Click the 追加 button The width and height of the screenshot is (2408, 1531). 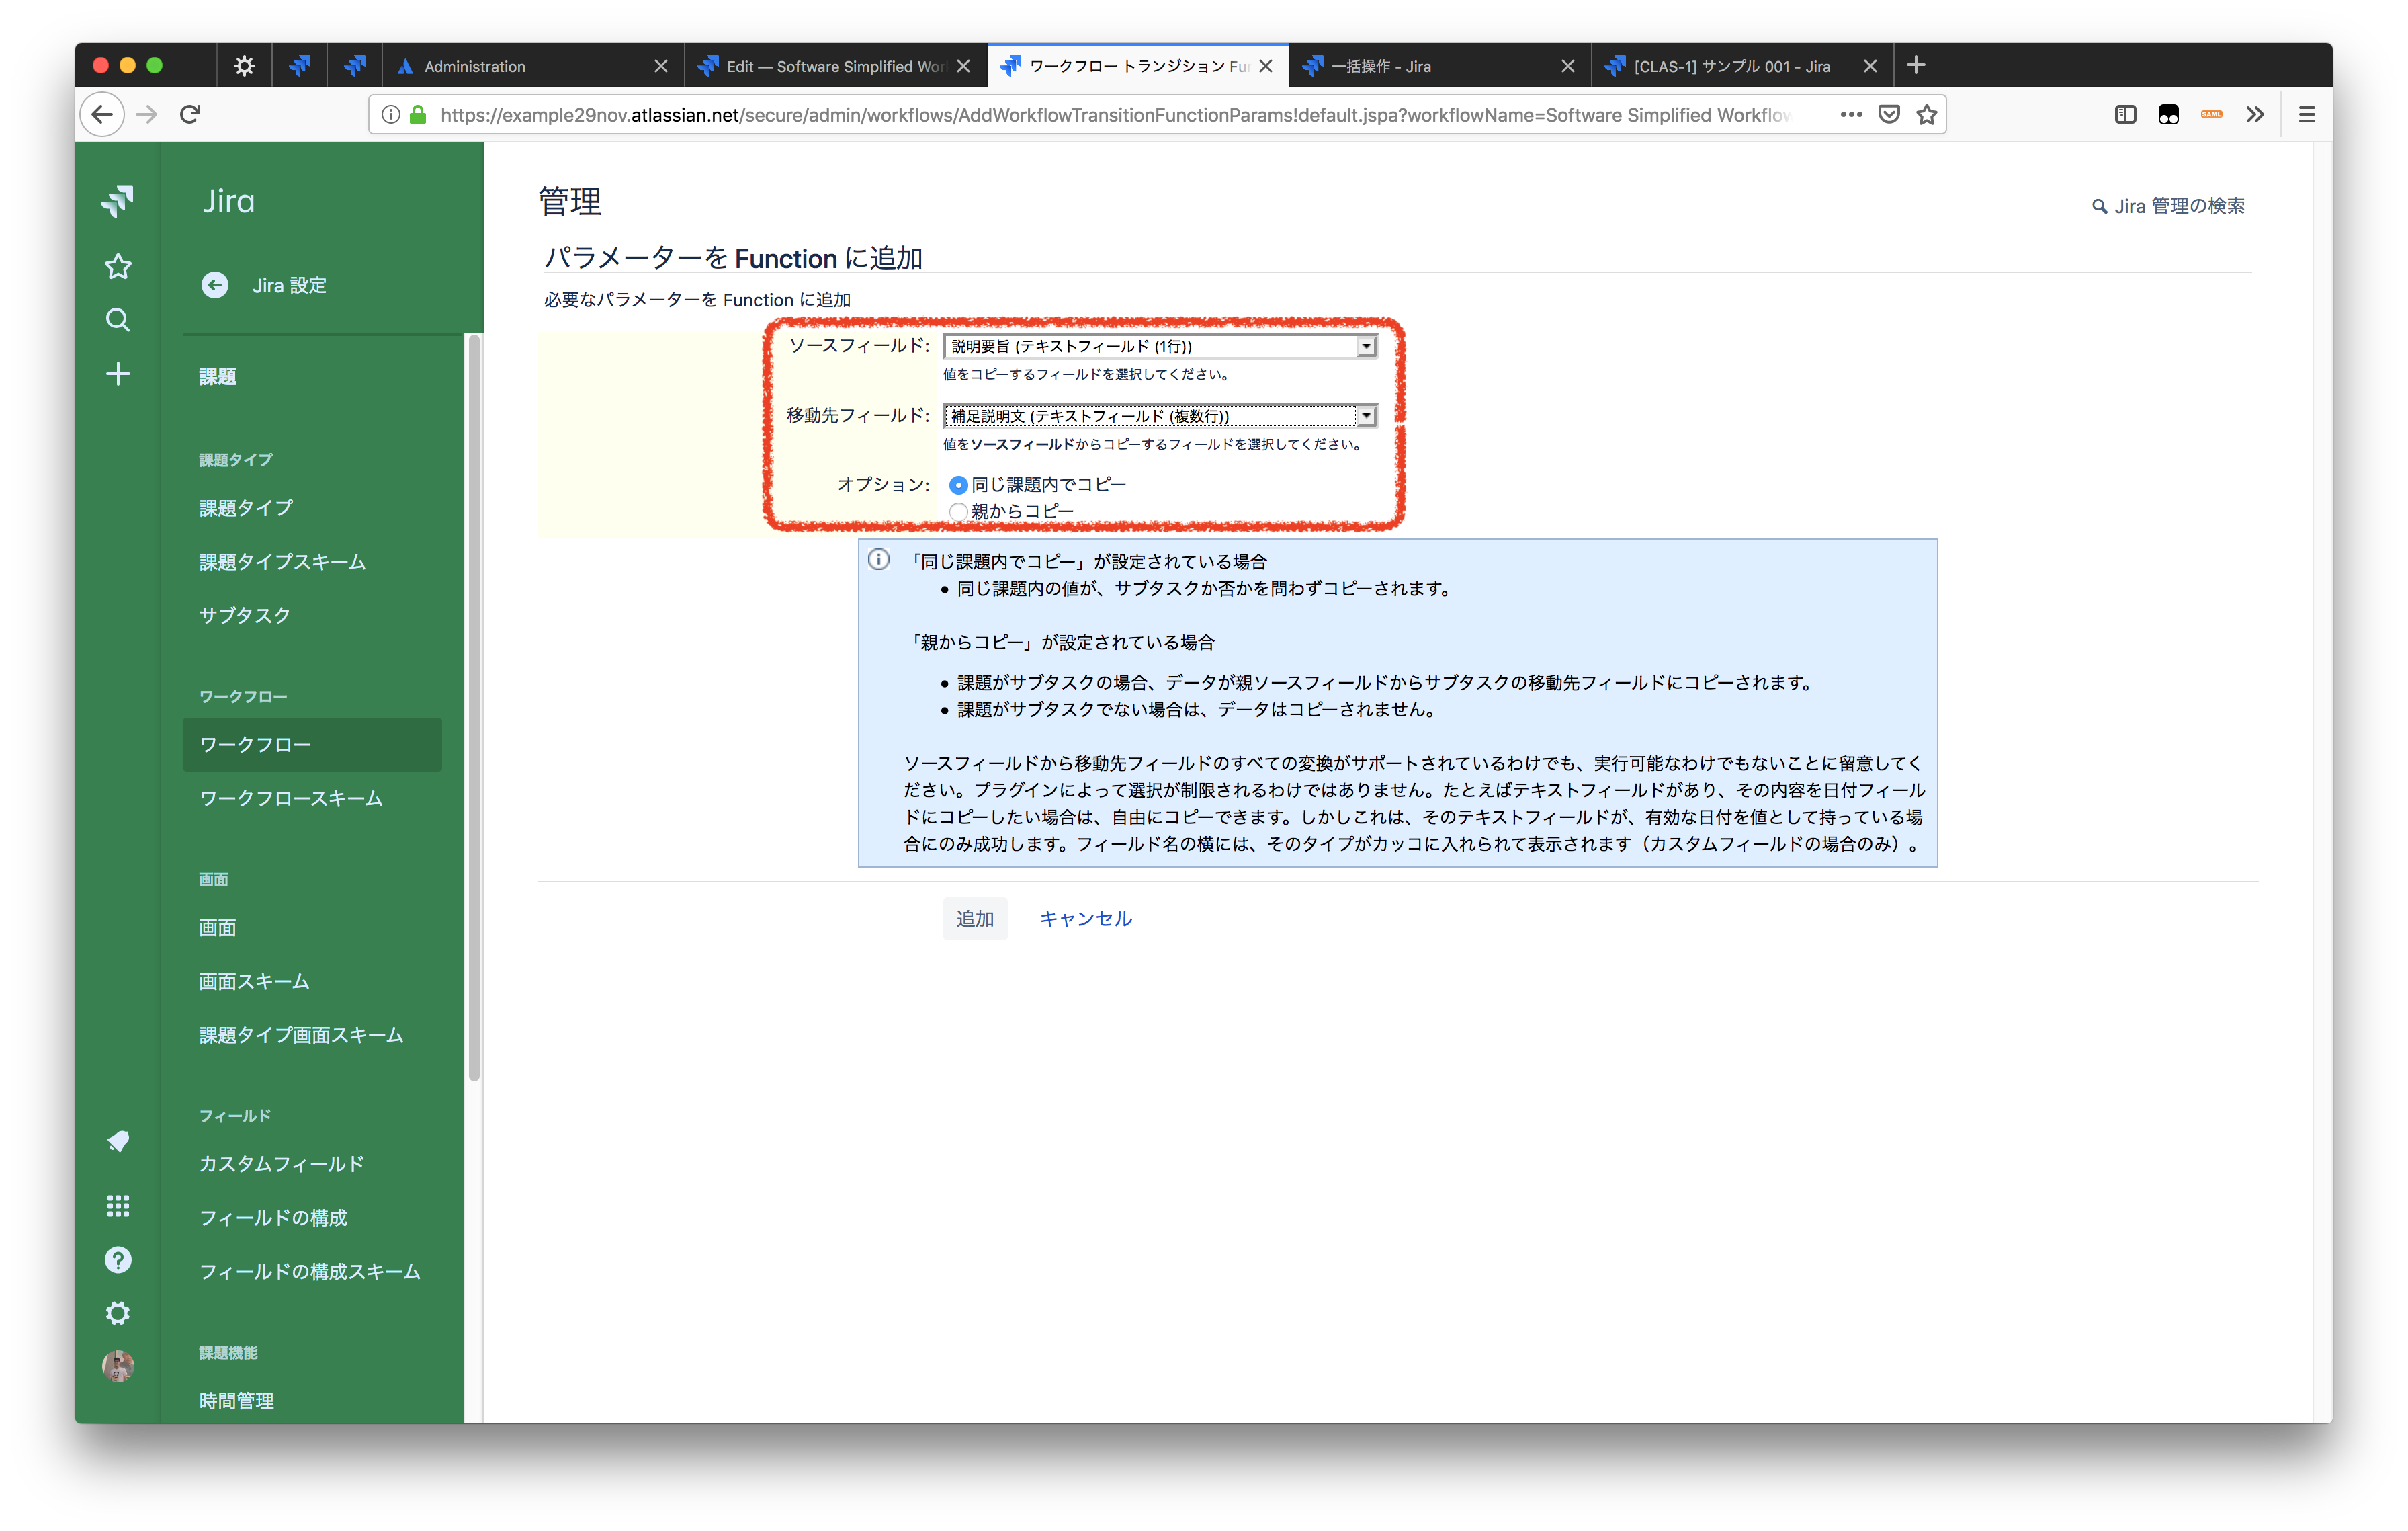pos(975,918)
